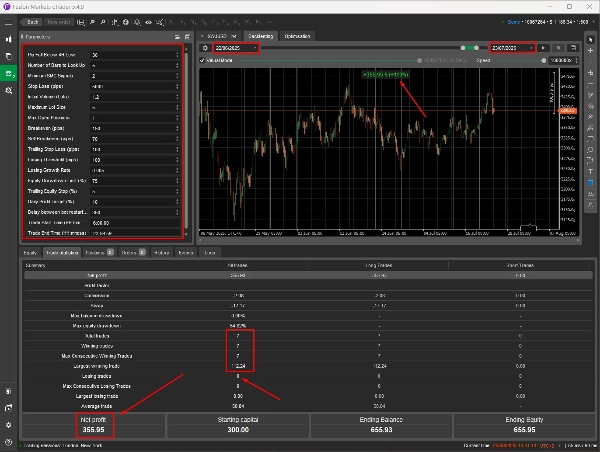Click the alerts bell icon in the top toolbar

137,22
